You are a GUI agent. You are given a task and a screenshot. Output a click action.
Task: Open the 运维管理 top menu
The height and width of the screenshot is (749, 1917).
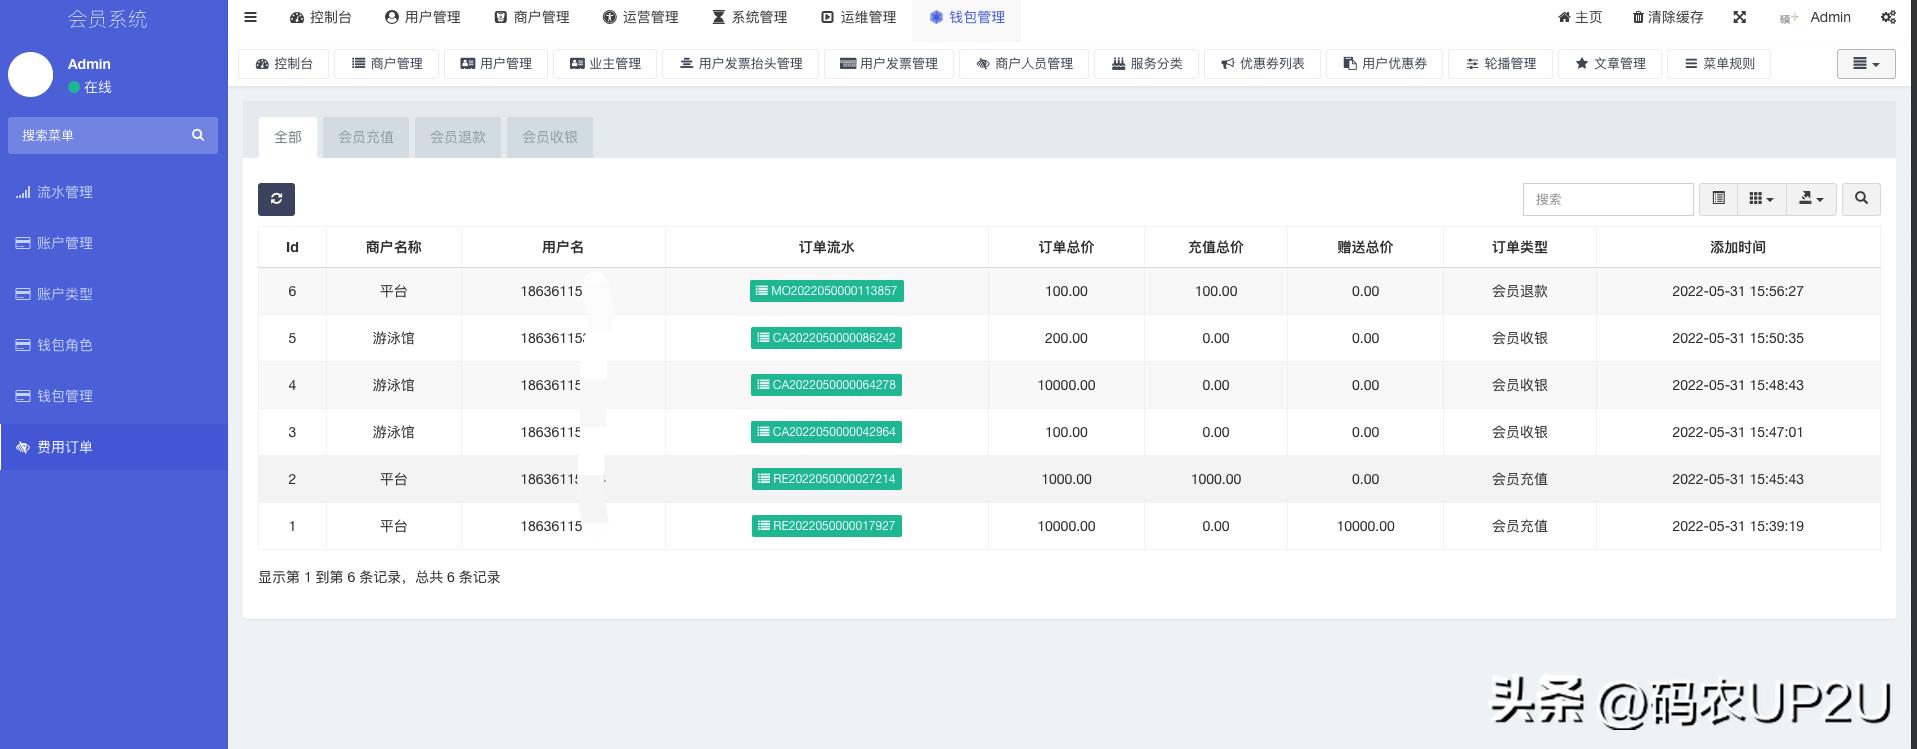pos(859,17)
